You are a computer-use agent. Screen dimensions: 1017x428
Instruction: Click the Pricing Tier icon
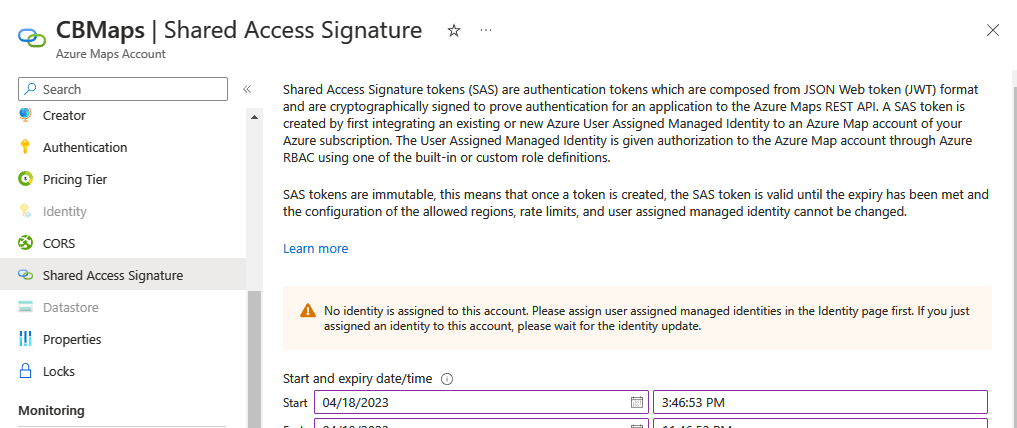click(26, 179)
